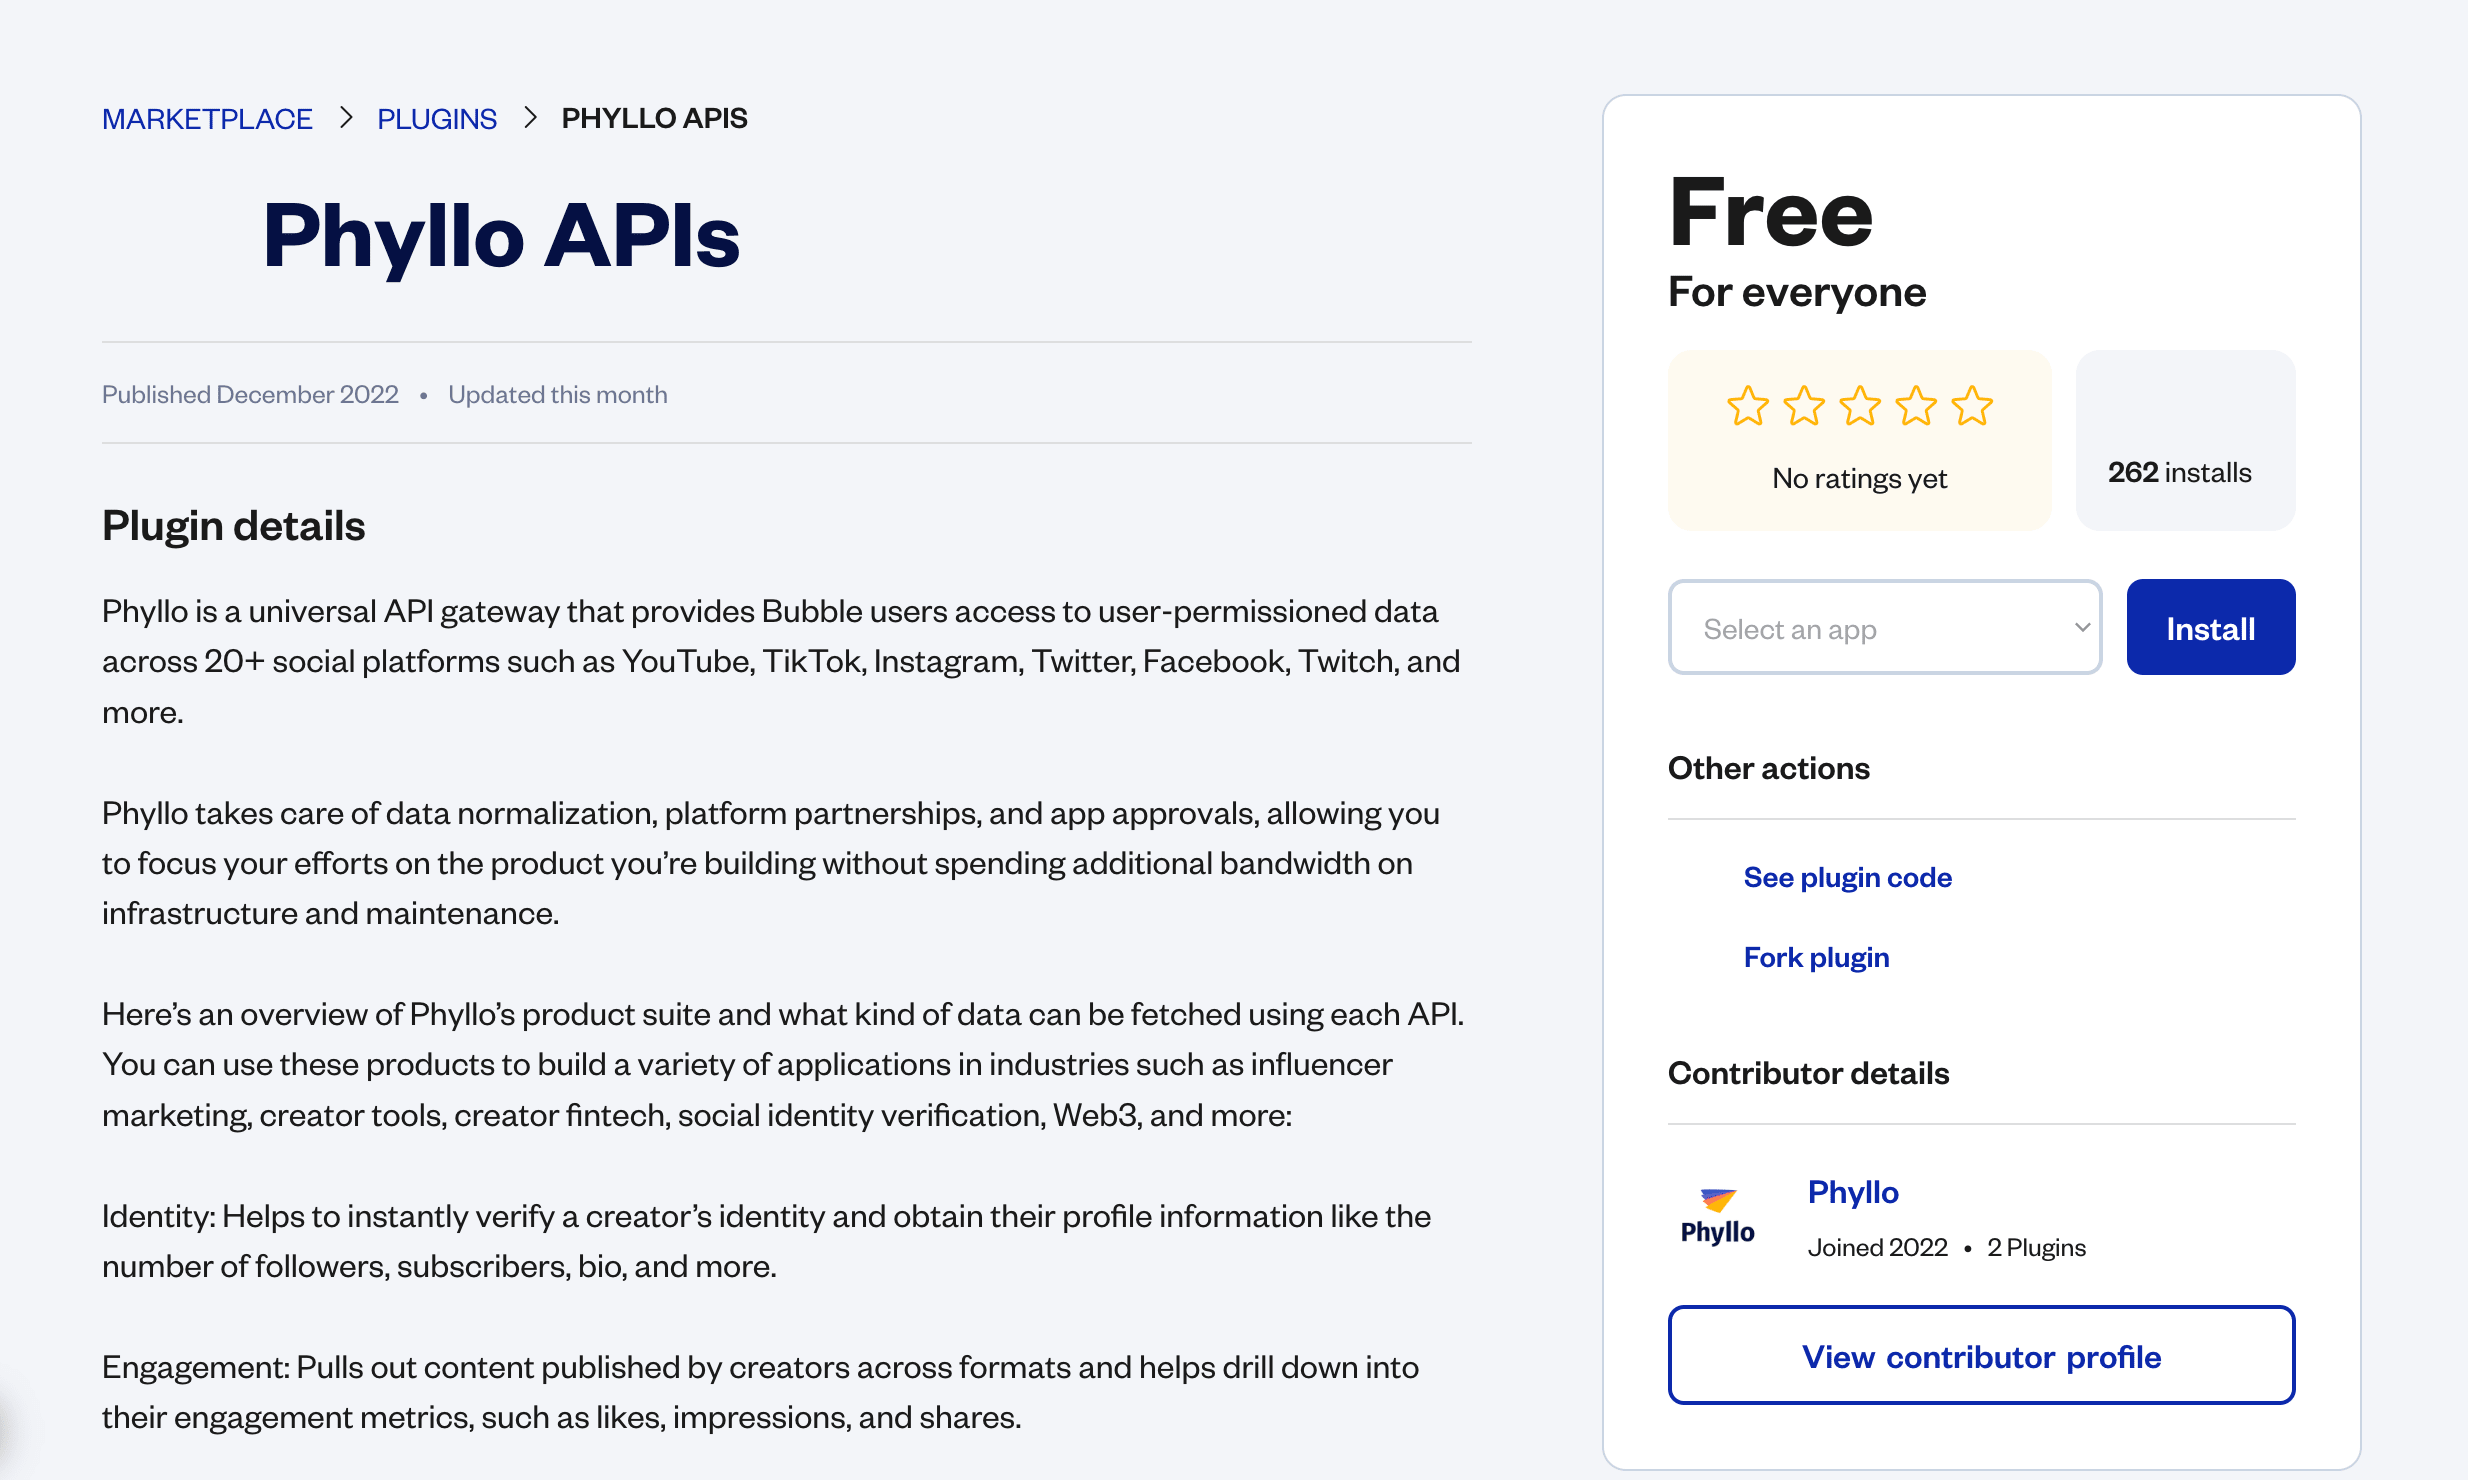Click chevron after PLUGINS breadcrumb
This screenshot has height=1480, width=2468.
(530, 118)
